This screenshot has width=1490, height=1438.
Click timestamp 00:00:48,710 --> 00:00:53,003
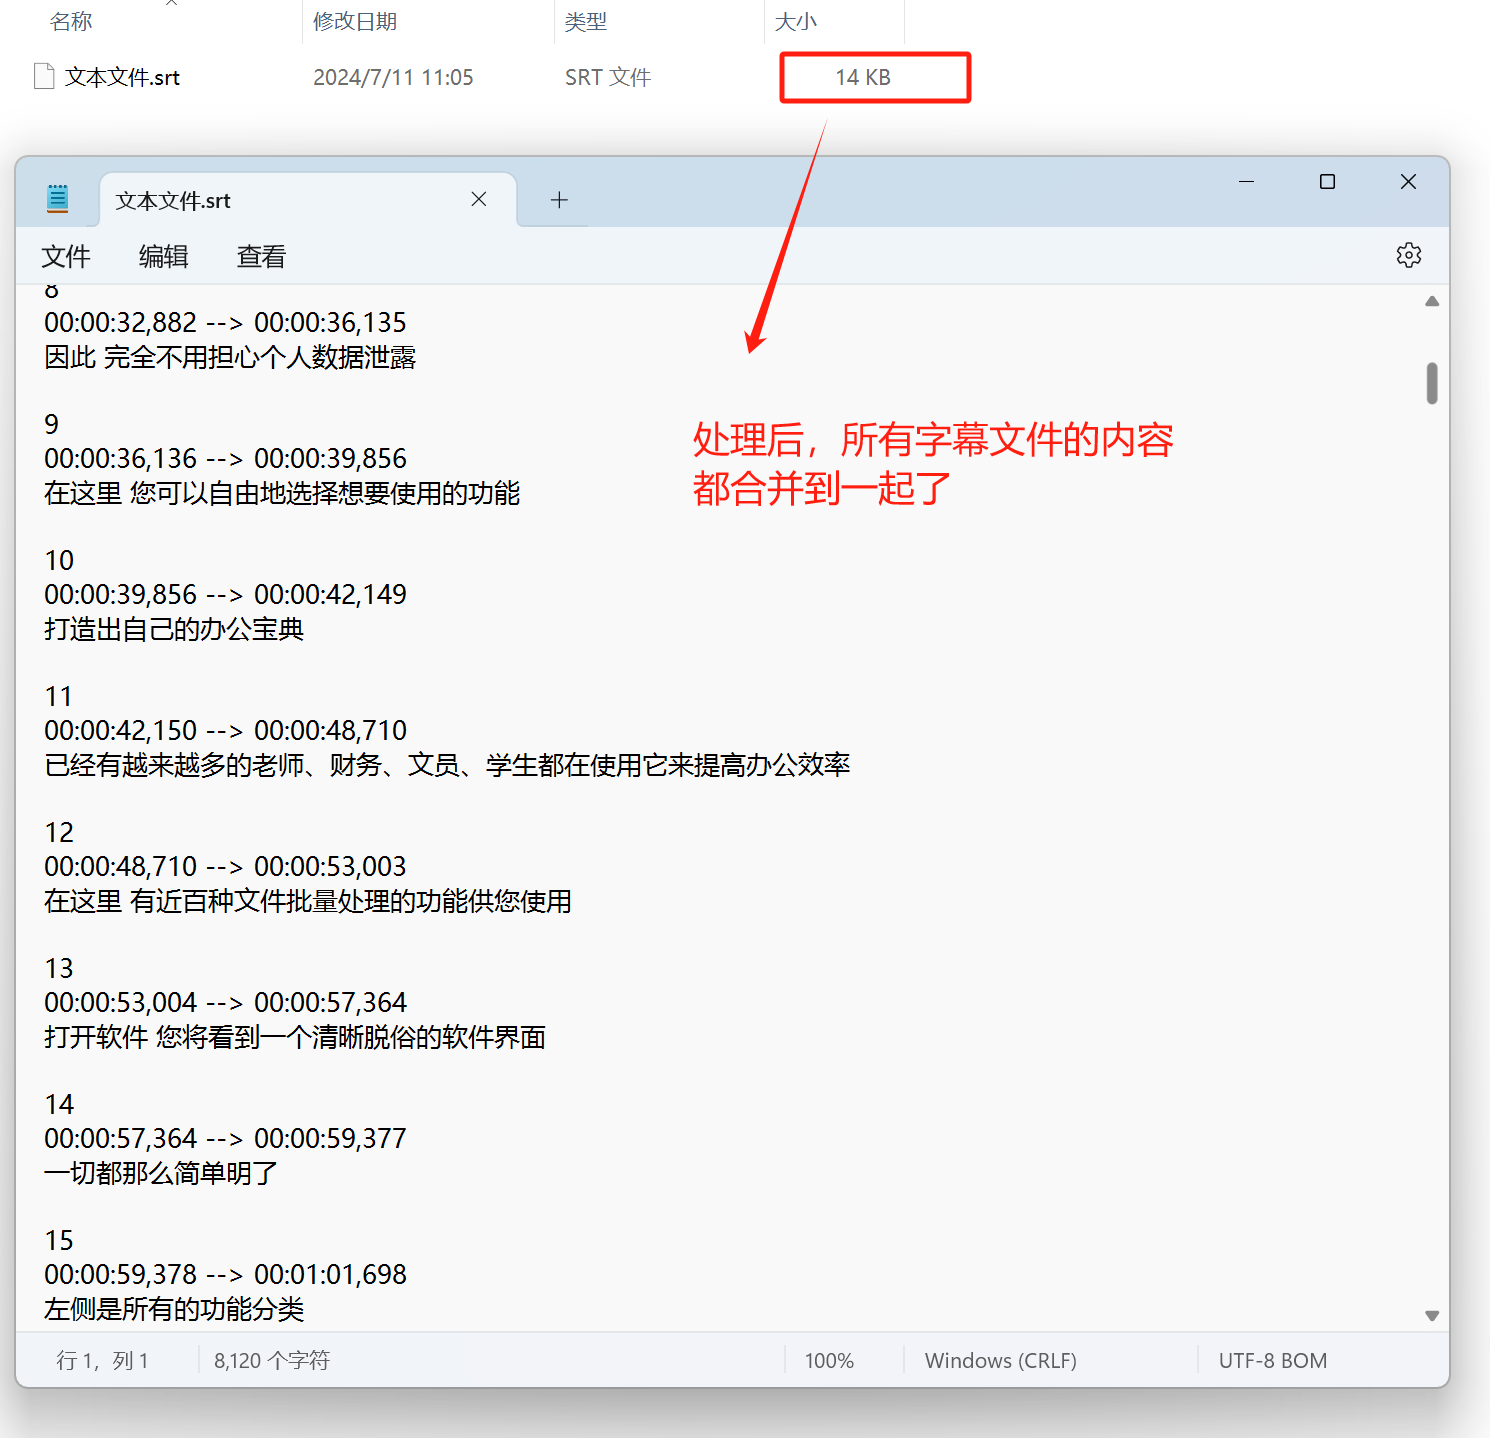225,867
